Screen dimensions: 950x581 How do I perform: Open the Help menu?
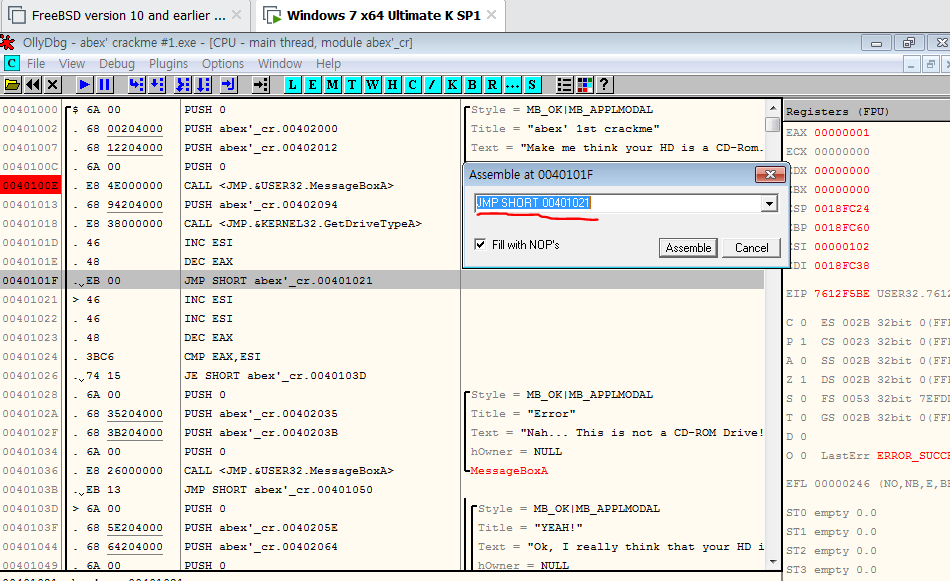click(x=328, y=64)
